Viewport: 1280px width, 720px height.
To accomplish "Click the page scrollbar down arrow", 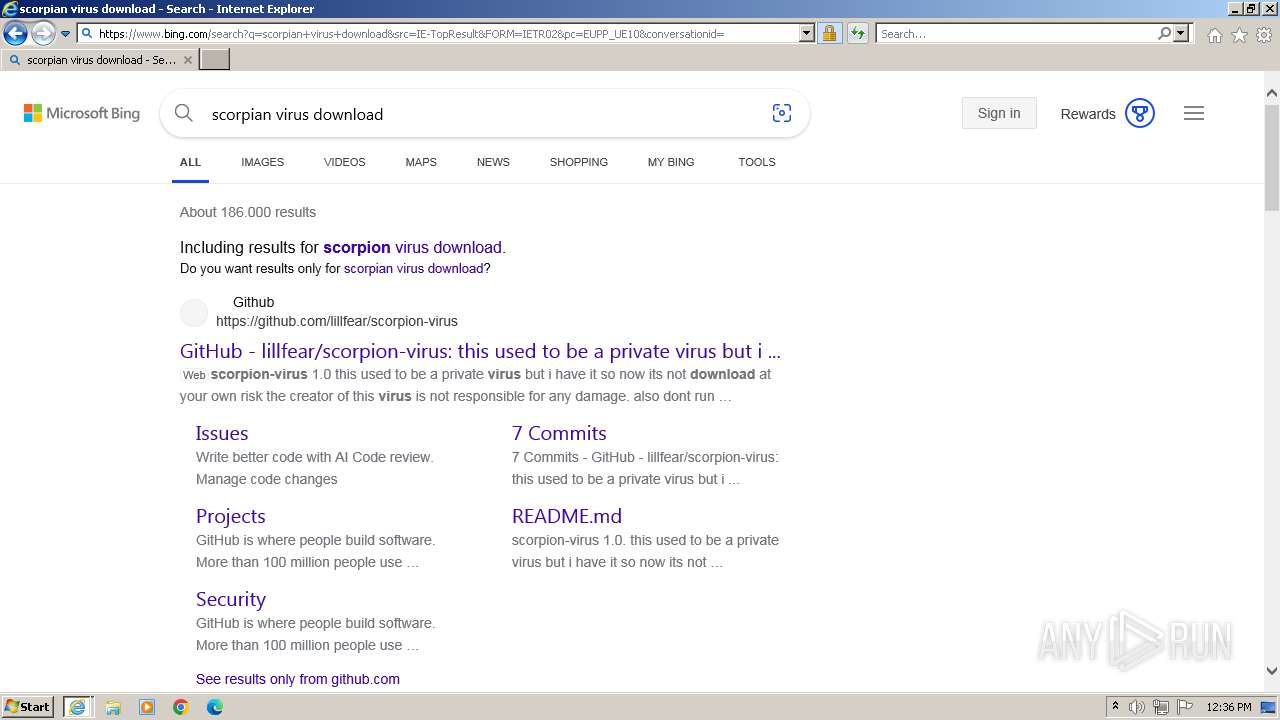I will click(x=1272, y=672).
